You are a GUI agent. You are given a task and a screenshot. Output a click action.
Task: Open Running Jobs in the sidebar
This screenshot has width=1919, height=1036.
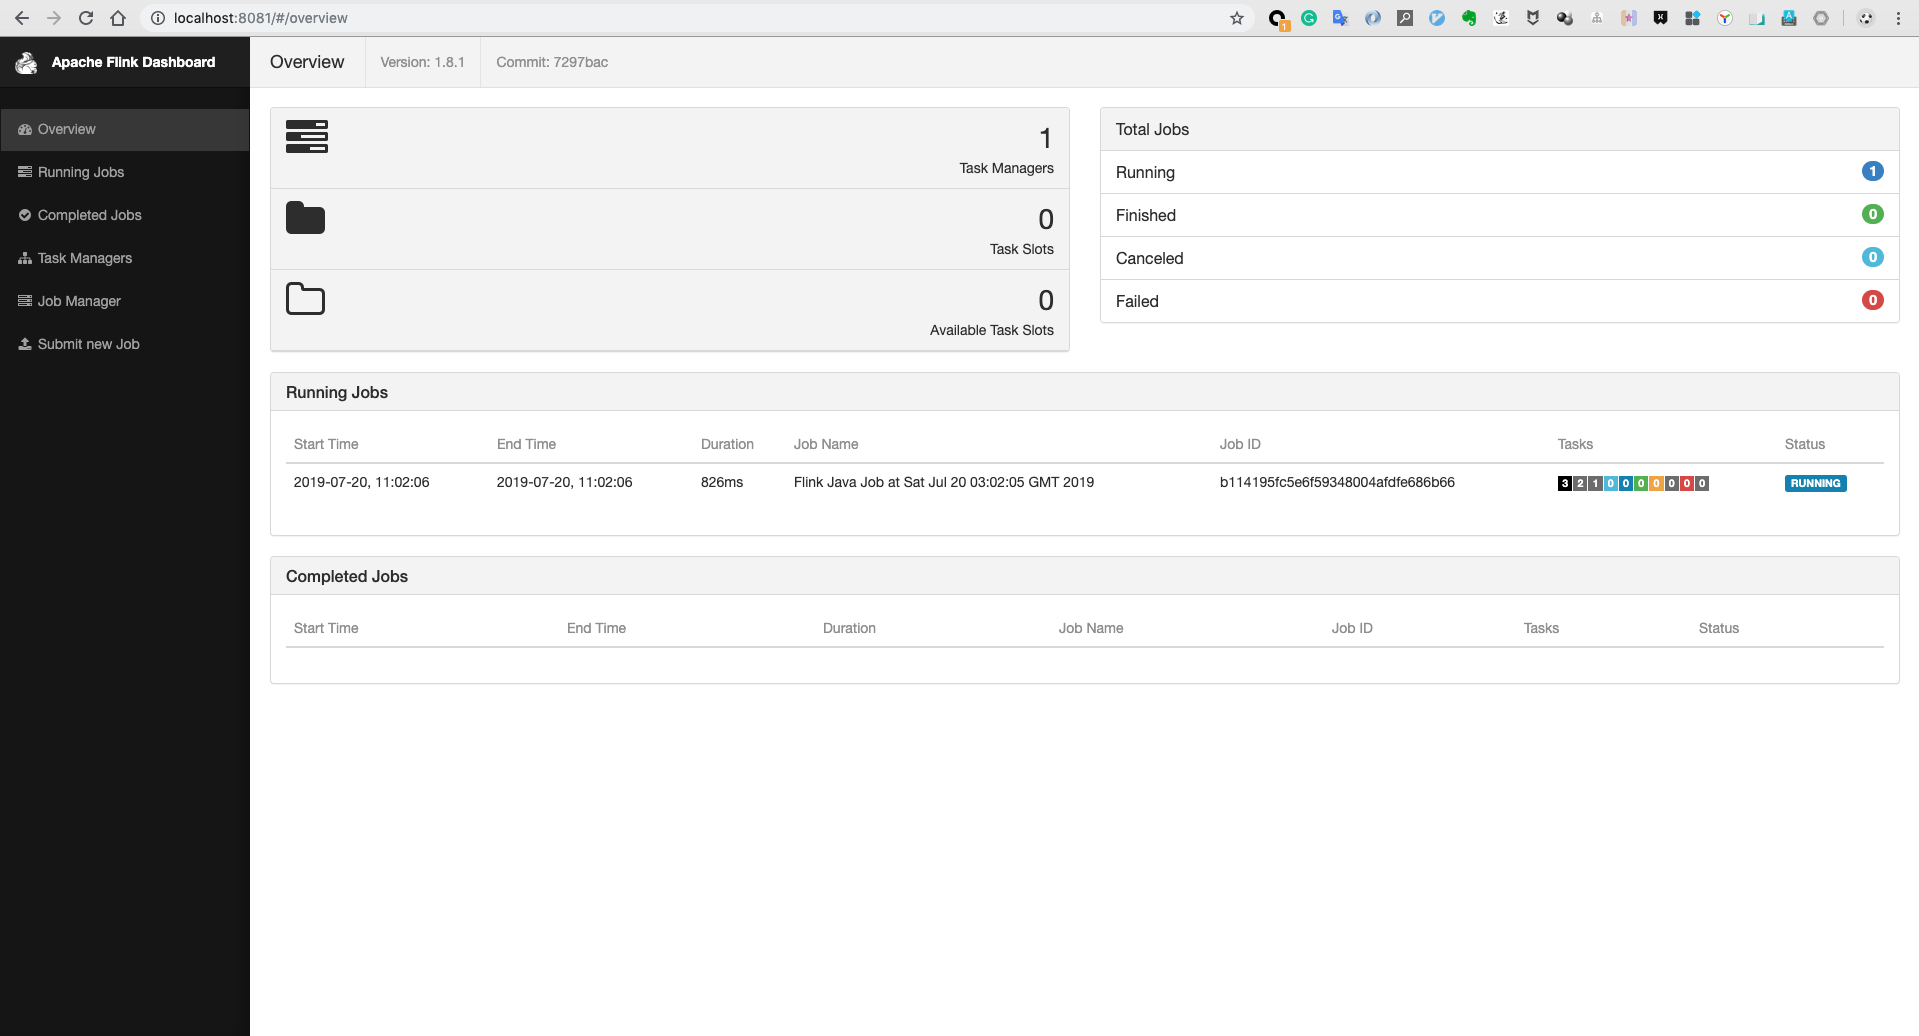point(125,172)
